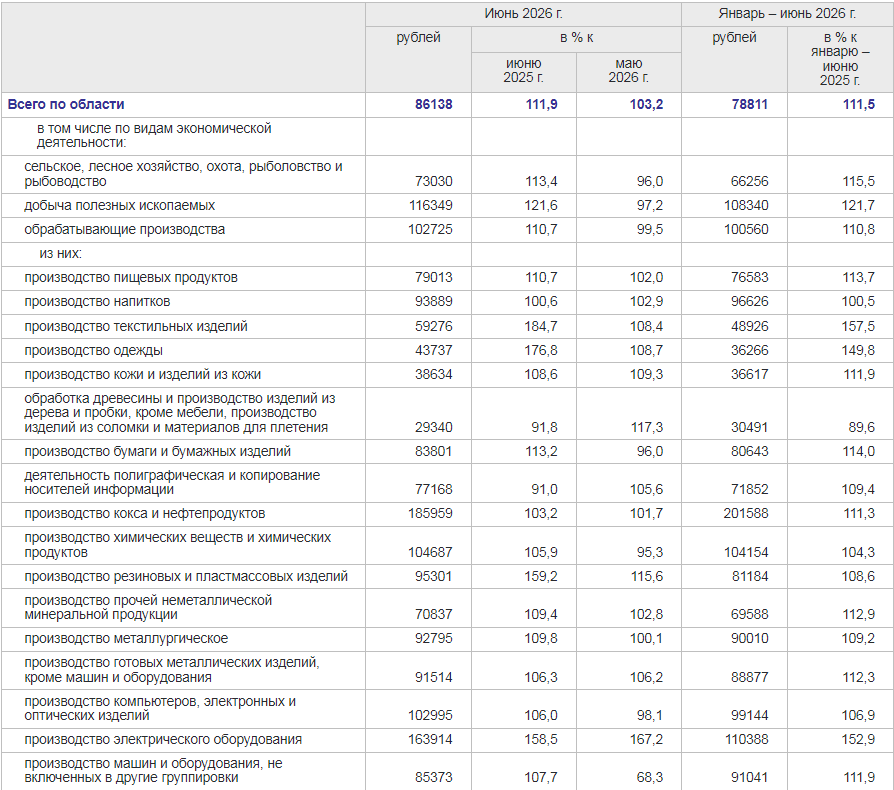Select the 'Июнь 2026 г.' column header
This screenshot has height=790, width=894.
523,13
